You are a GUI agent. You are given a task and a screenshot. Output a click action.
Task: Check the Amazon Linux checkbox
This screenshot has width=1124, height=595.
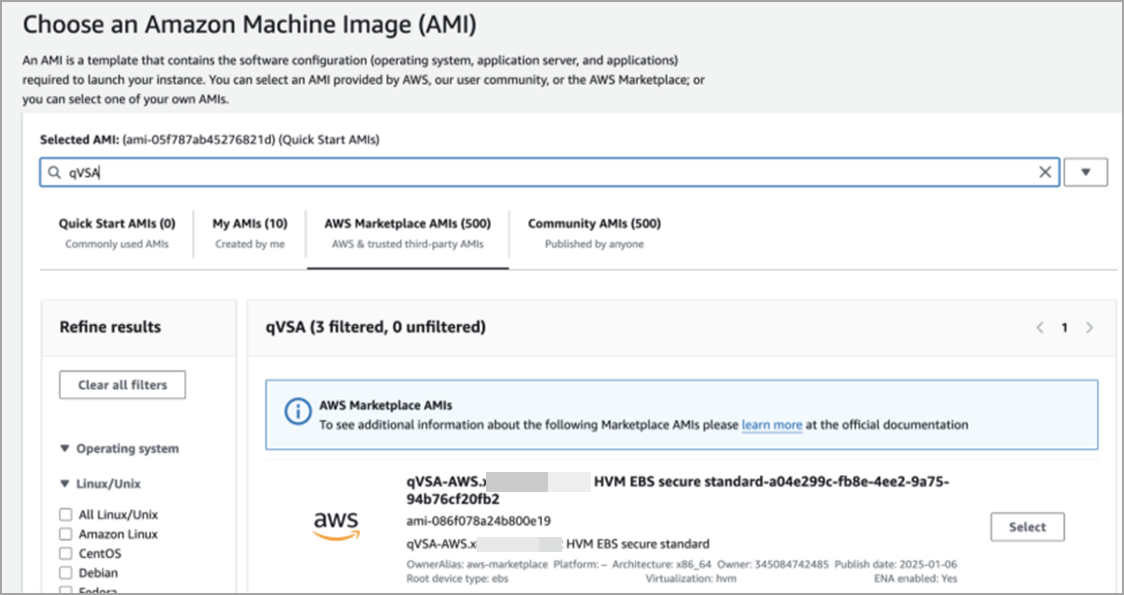tap(66, 534)
